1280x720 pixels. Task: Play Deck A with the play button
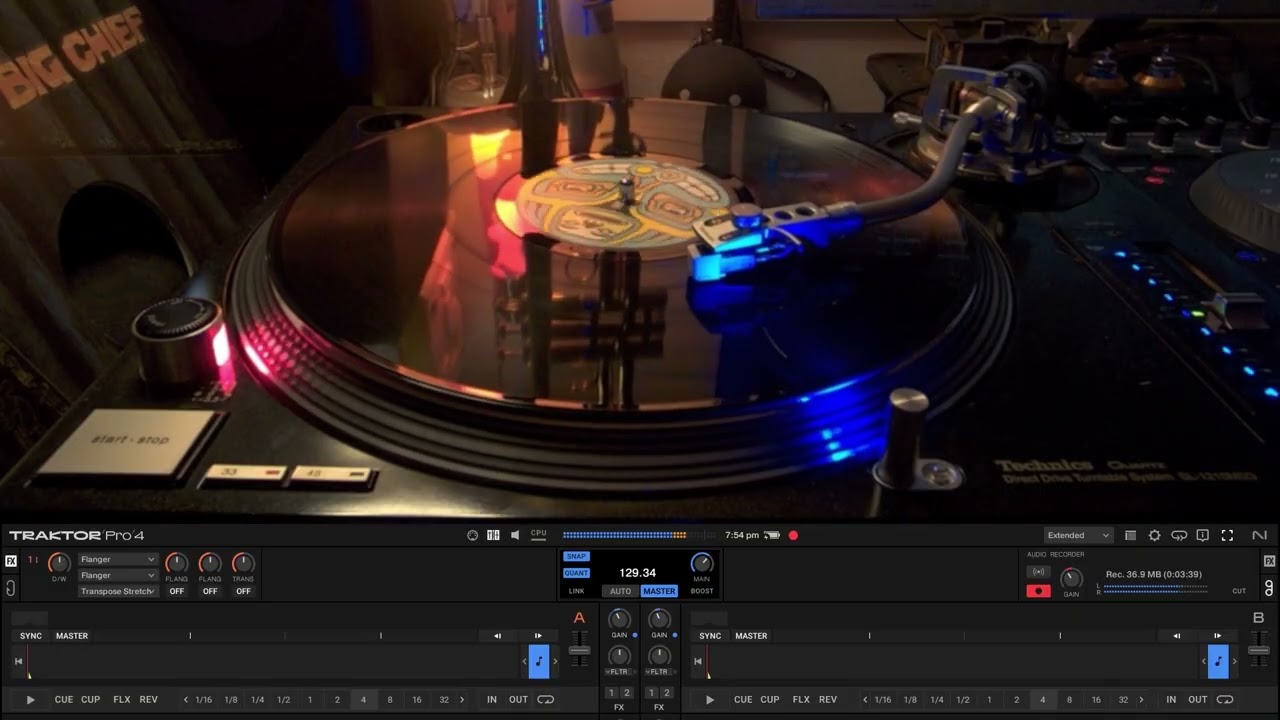click(30, 700)
